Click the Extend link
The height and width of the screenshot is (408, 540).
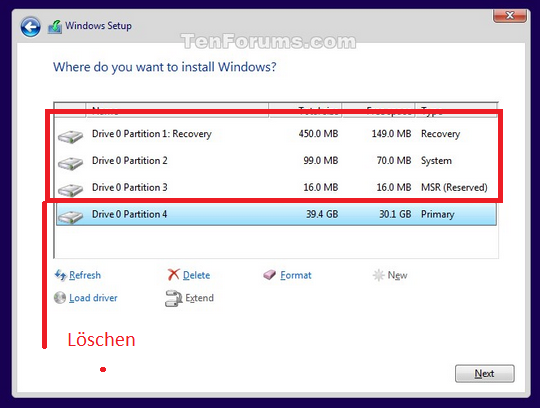point(199,298)
